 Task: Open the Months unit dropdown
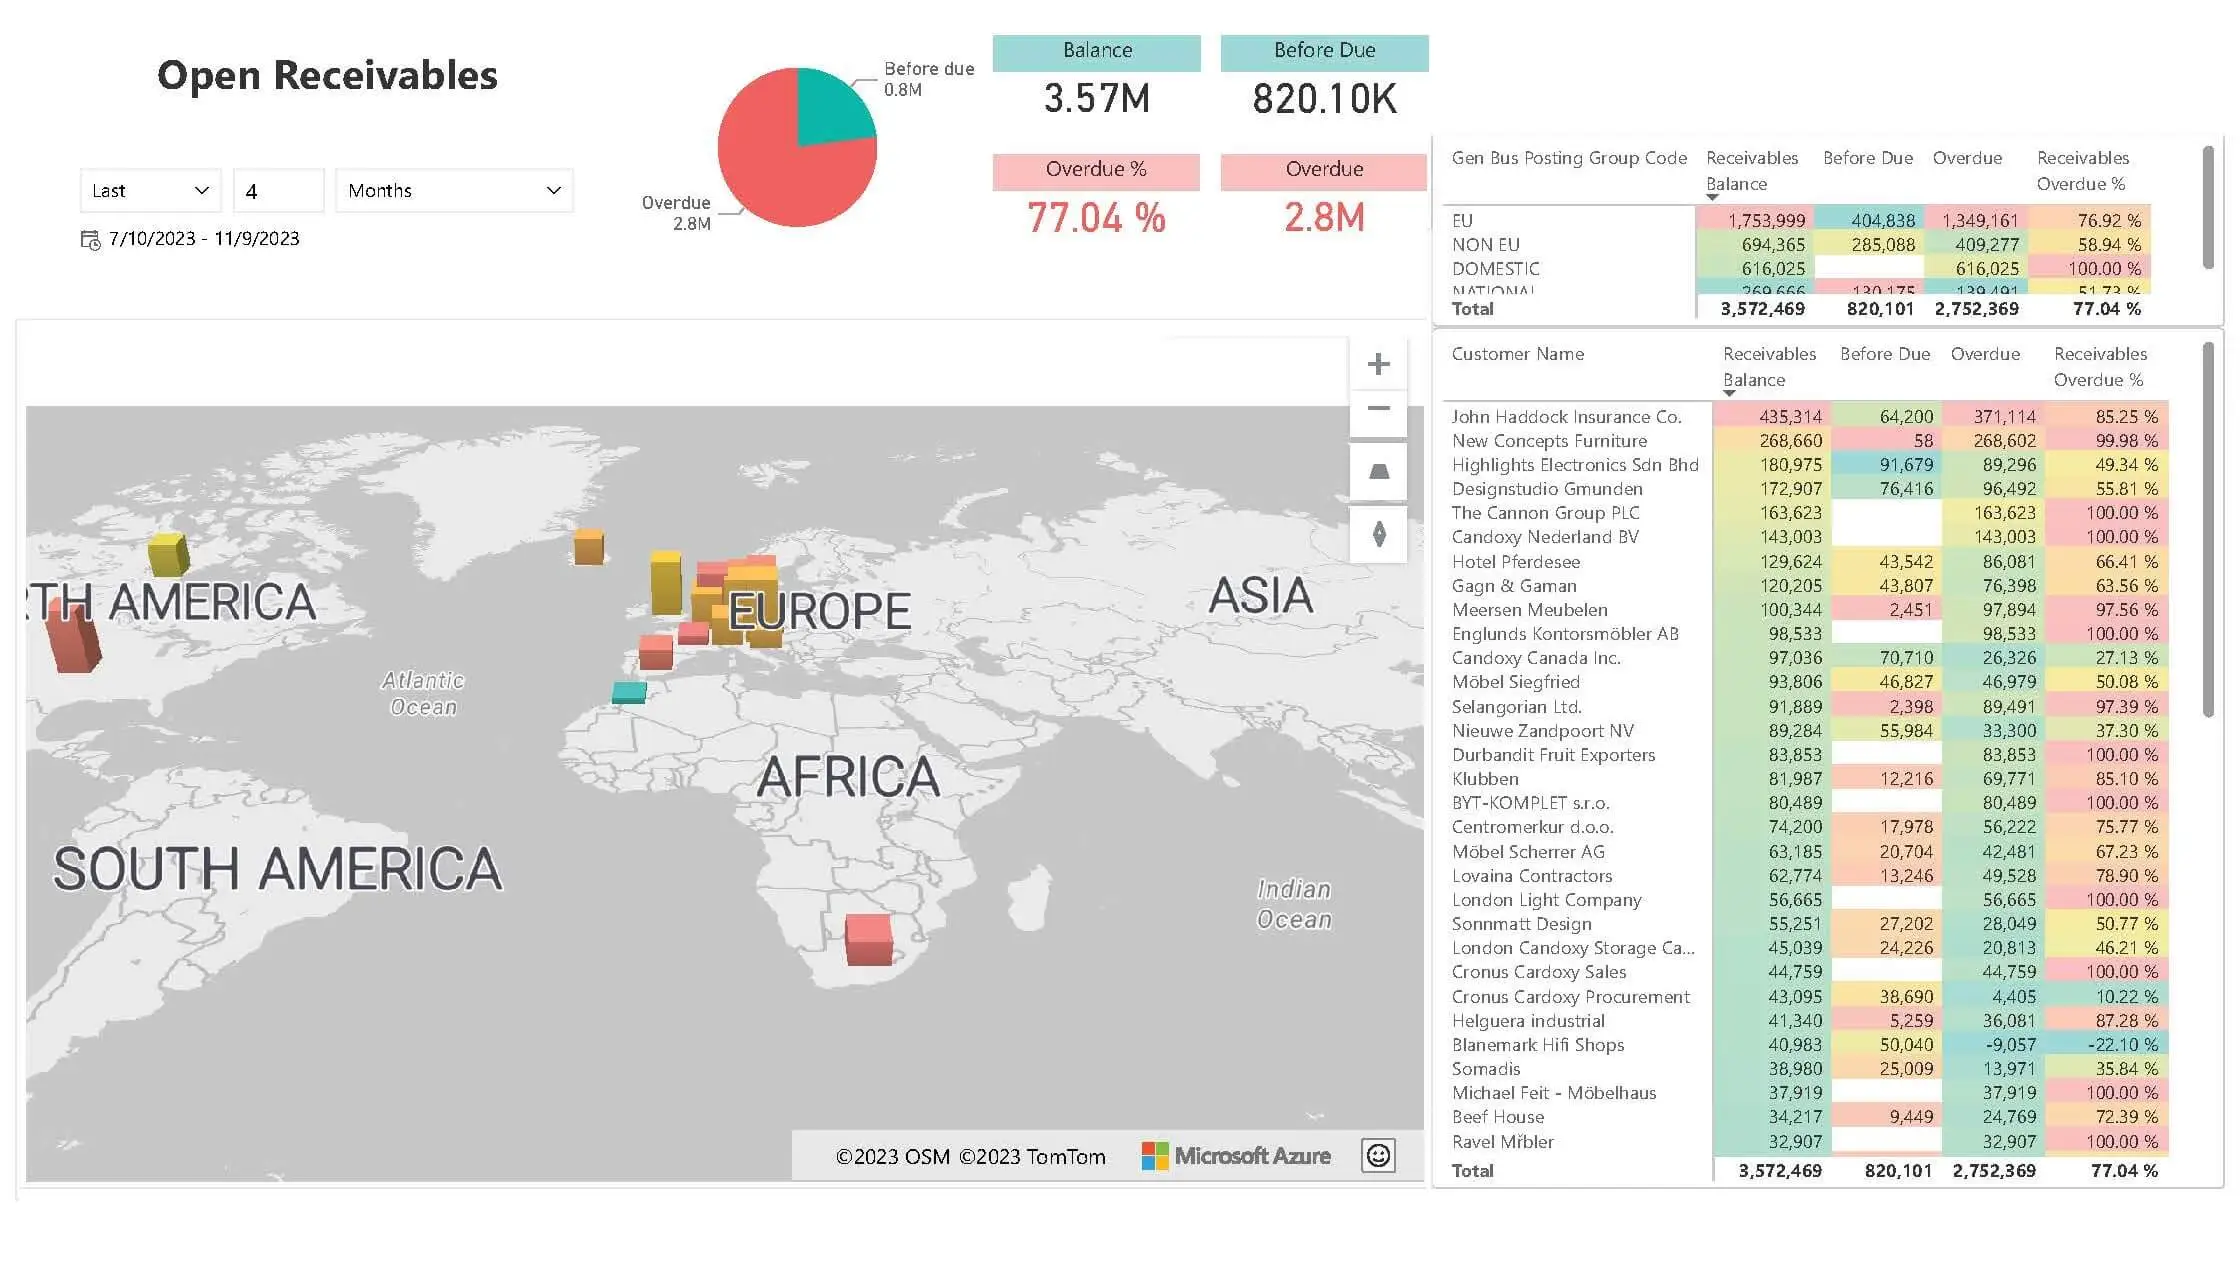(453, 191)
